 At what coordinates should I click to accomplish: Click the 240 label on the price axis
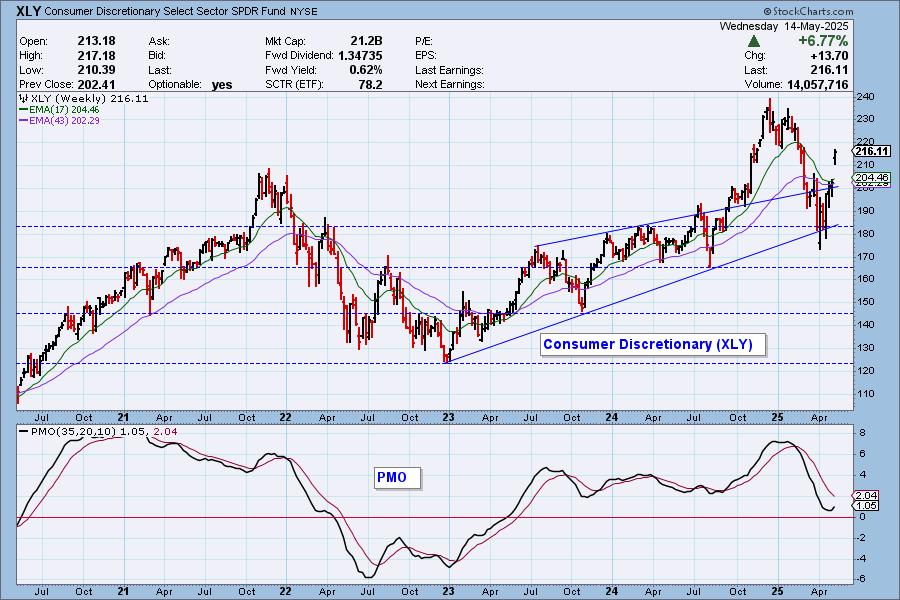(x=866, y=96)
